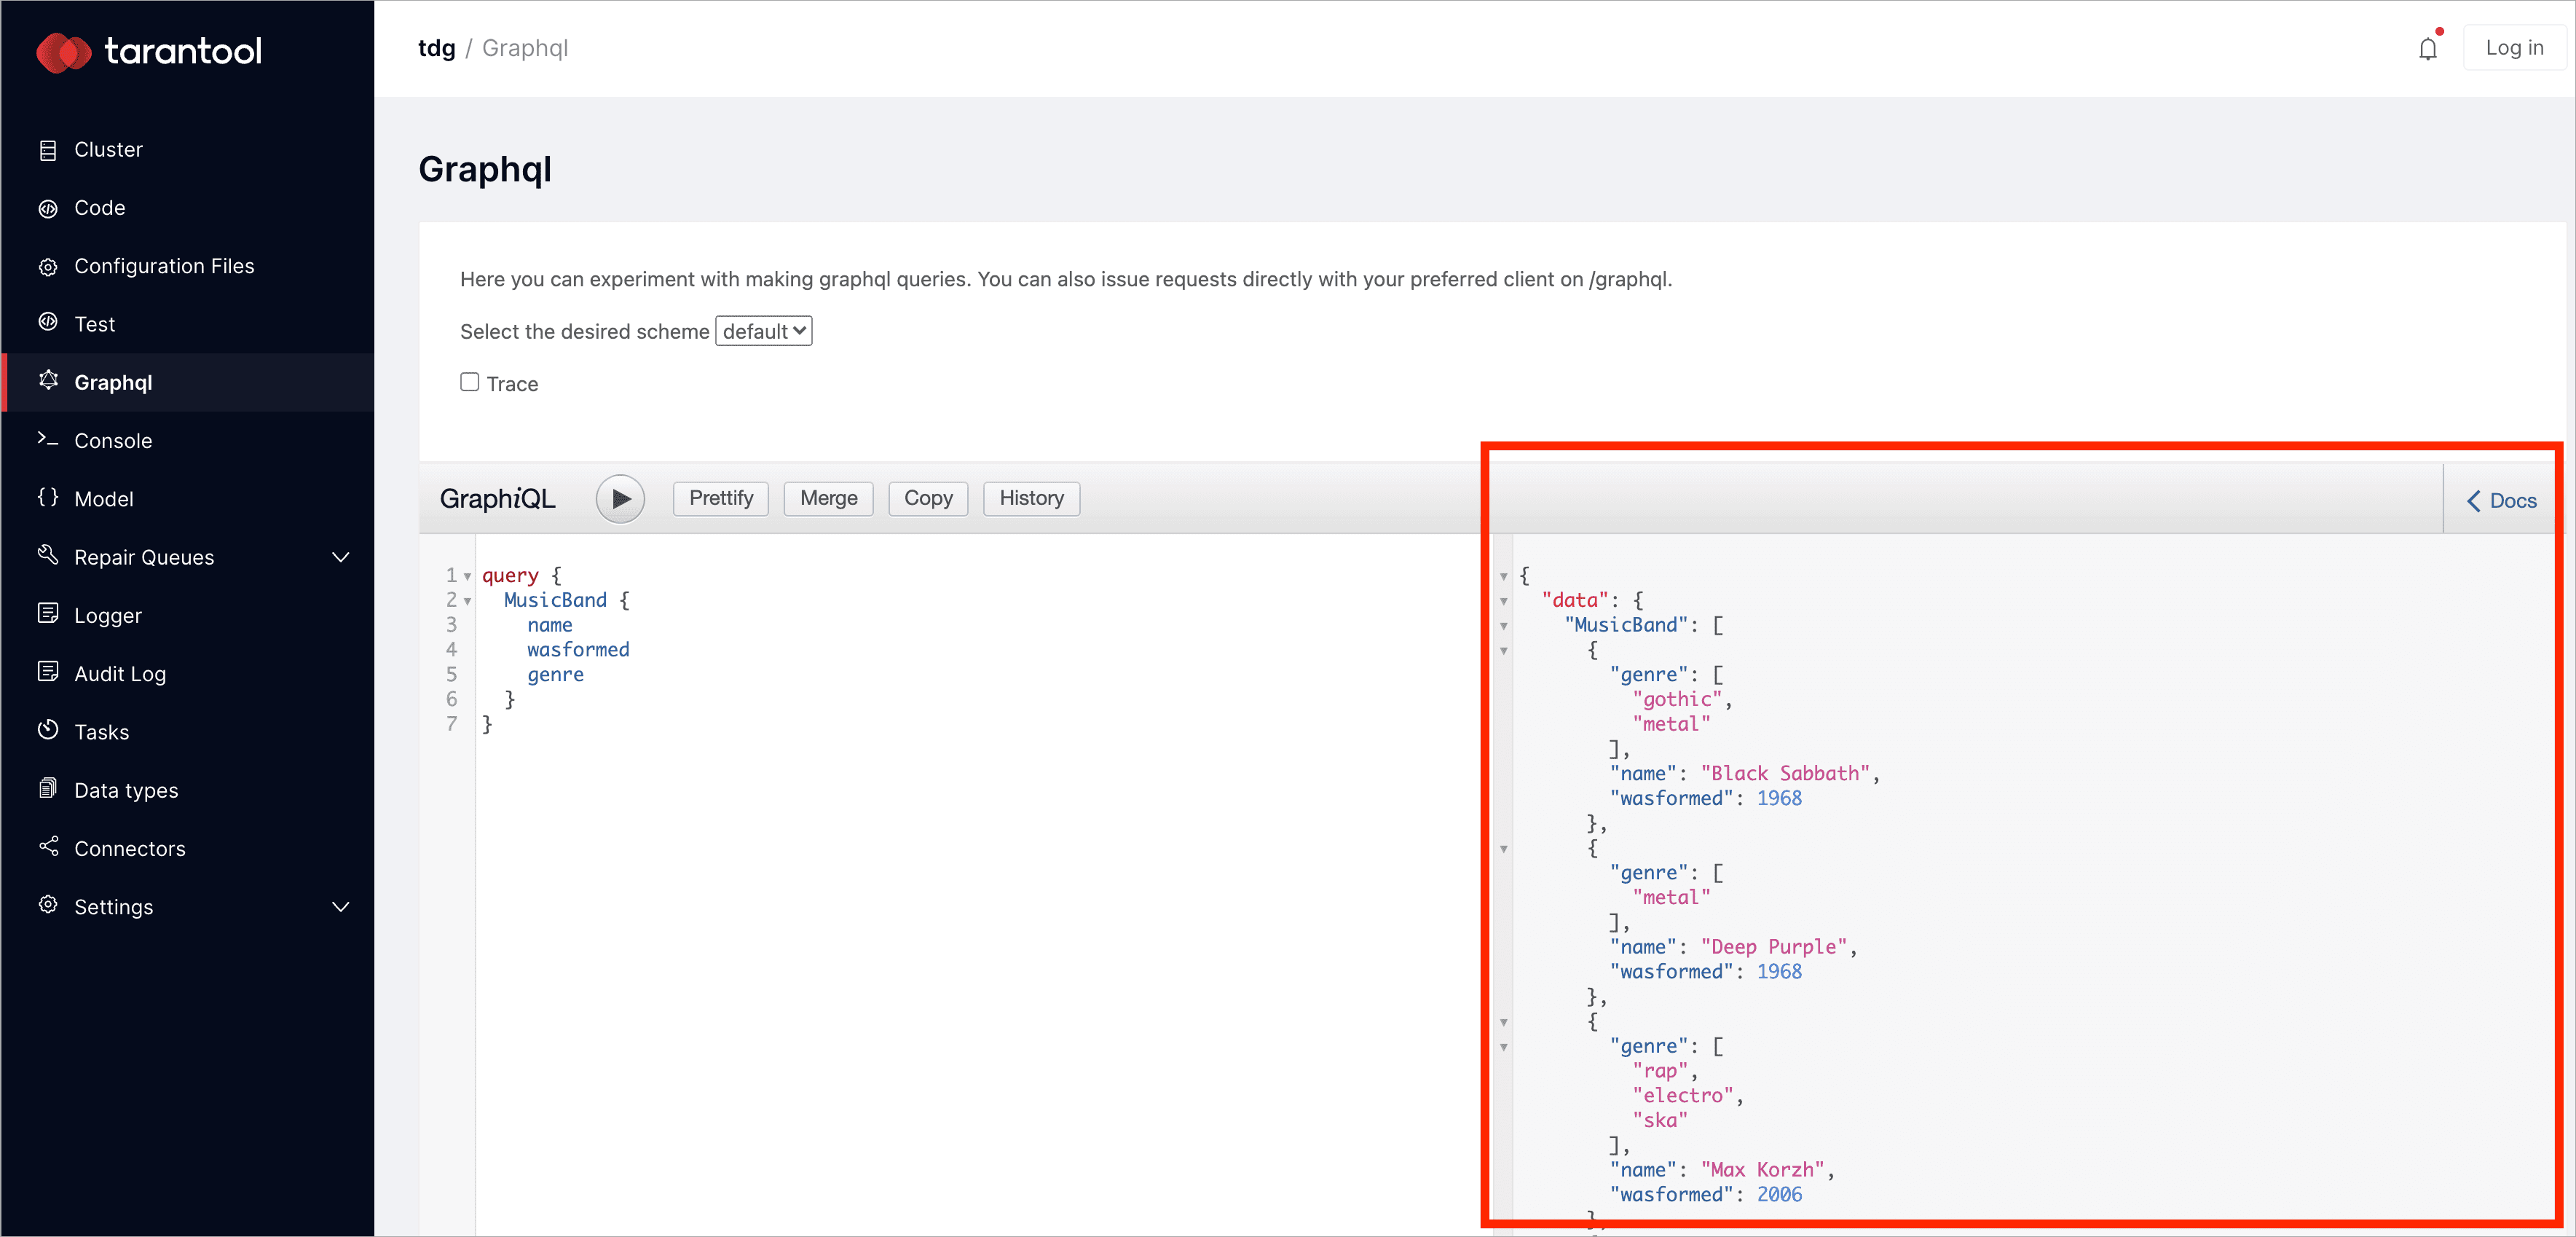Click the tdg breadcrumb link
Screen dimensions: 2576x1237
pos(437,48)
